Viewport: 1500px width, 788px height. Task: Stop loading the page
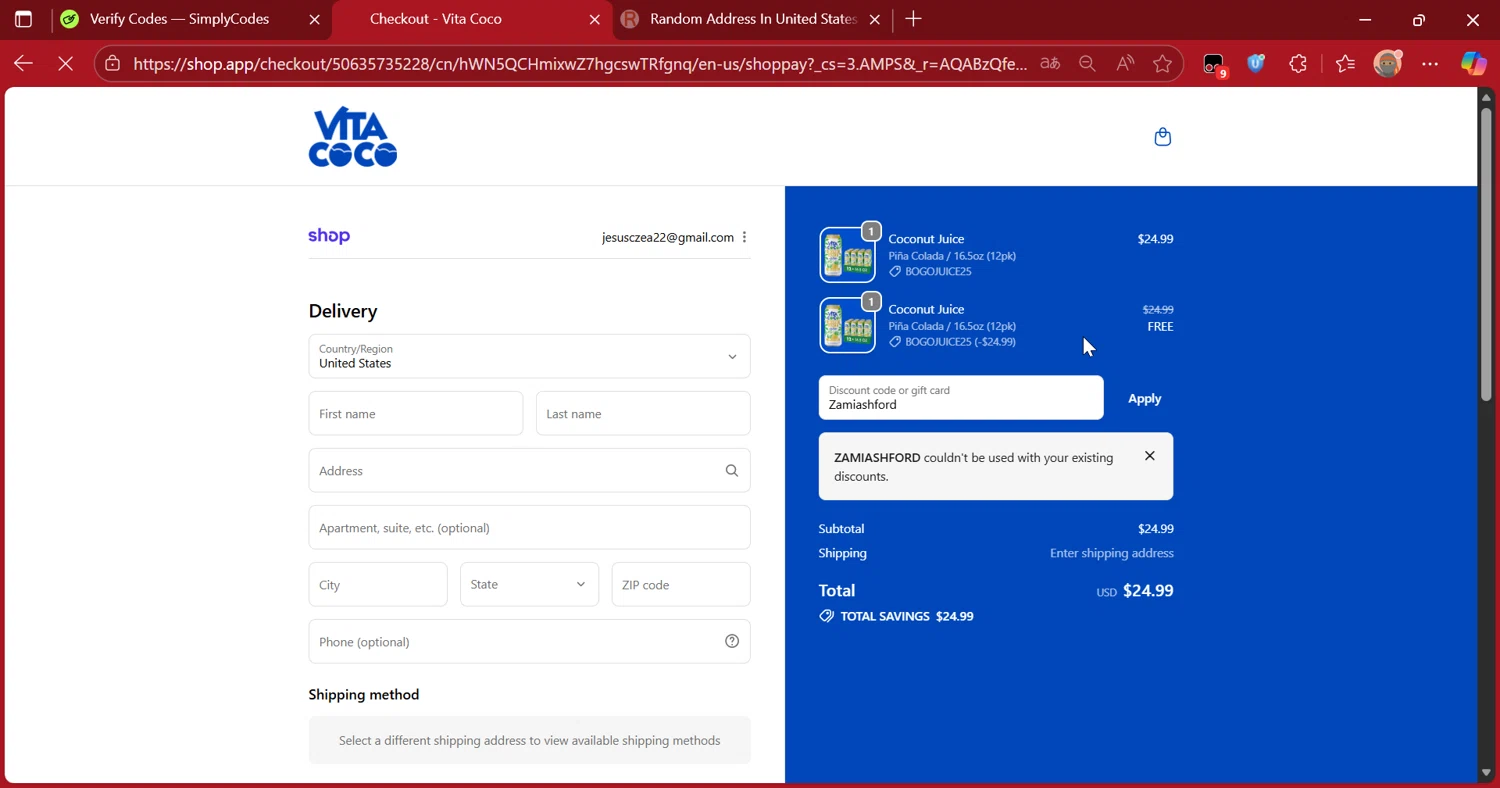point(66,64)
